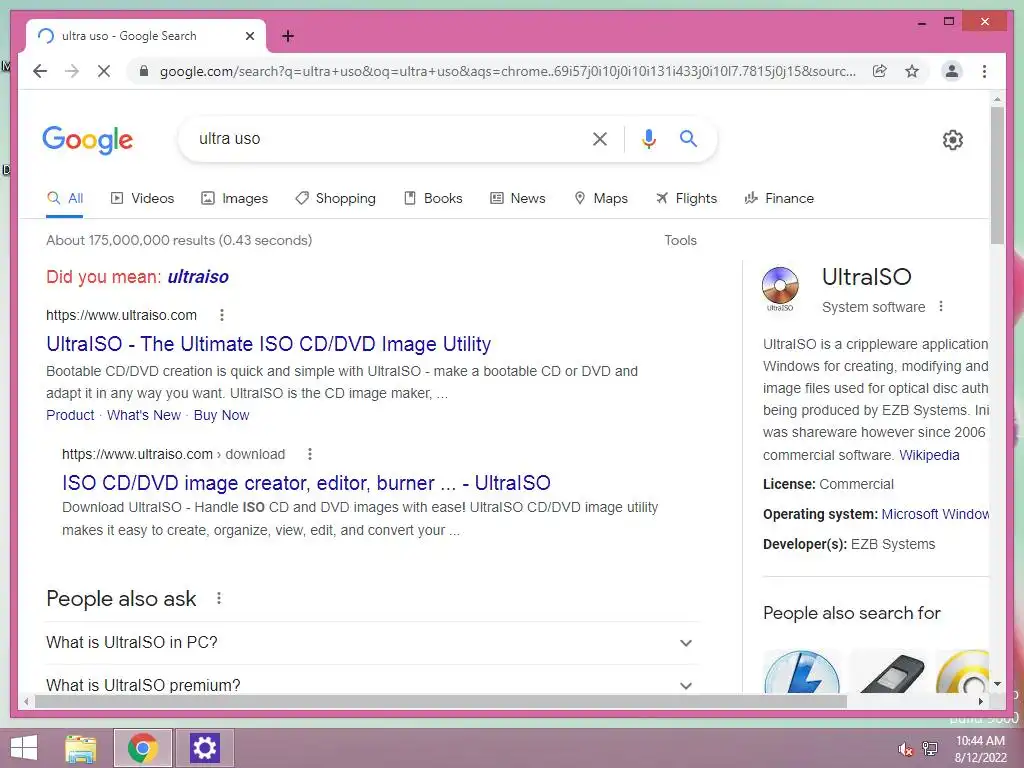Click the https://www.ultraiso.com URL text
The width and height of the screenshot is (1024, 768).
click(121, 315)
